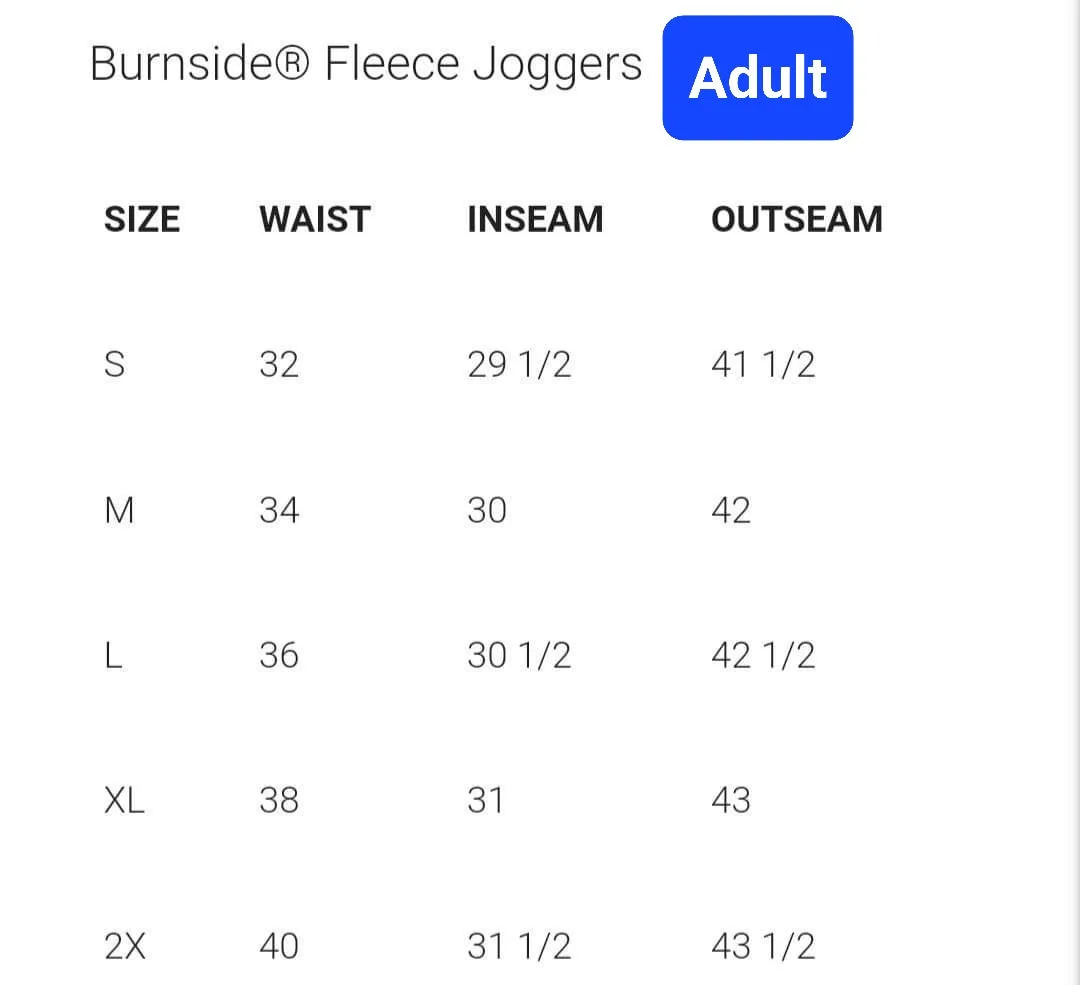Click waist value 40 for 2X
The height and width of the screenshot is (985, 1080).
(x=279, y=946)
